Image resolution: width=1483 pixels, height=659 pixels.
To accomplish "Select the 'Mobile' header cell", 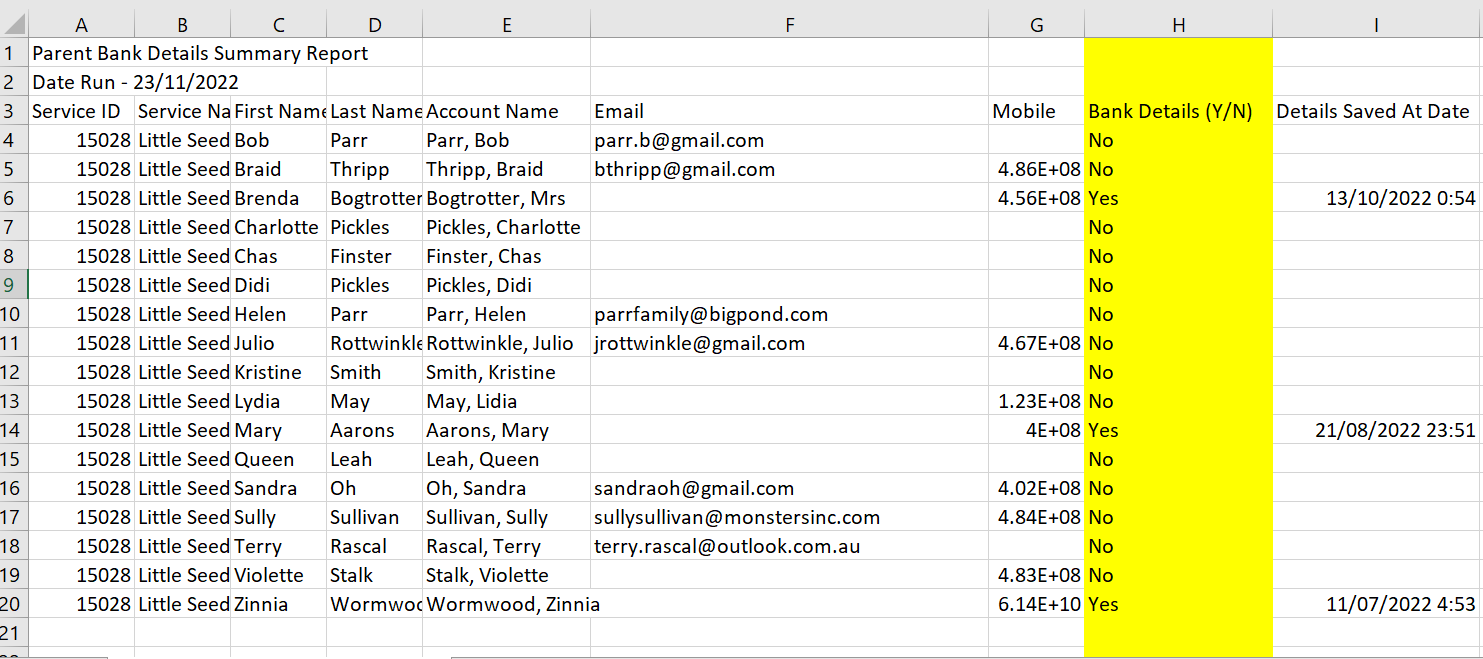I will [1024, 111].
